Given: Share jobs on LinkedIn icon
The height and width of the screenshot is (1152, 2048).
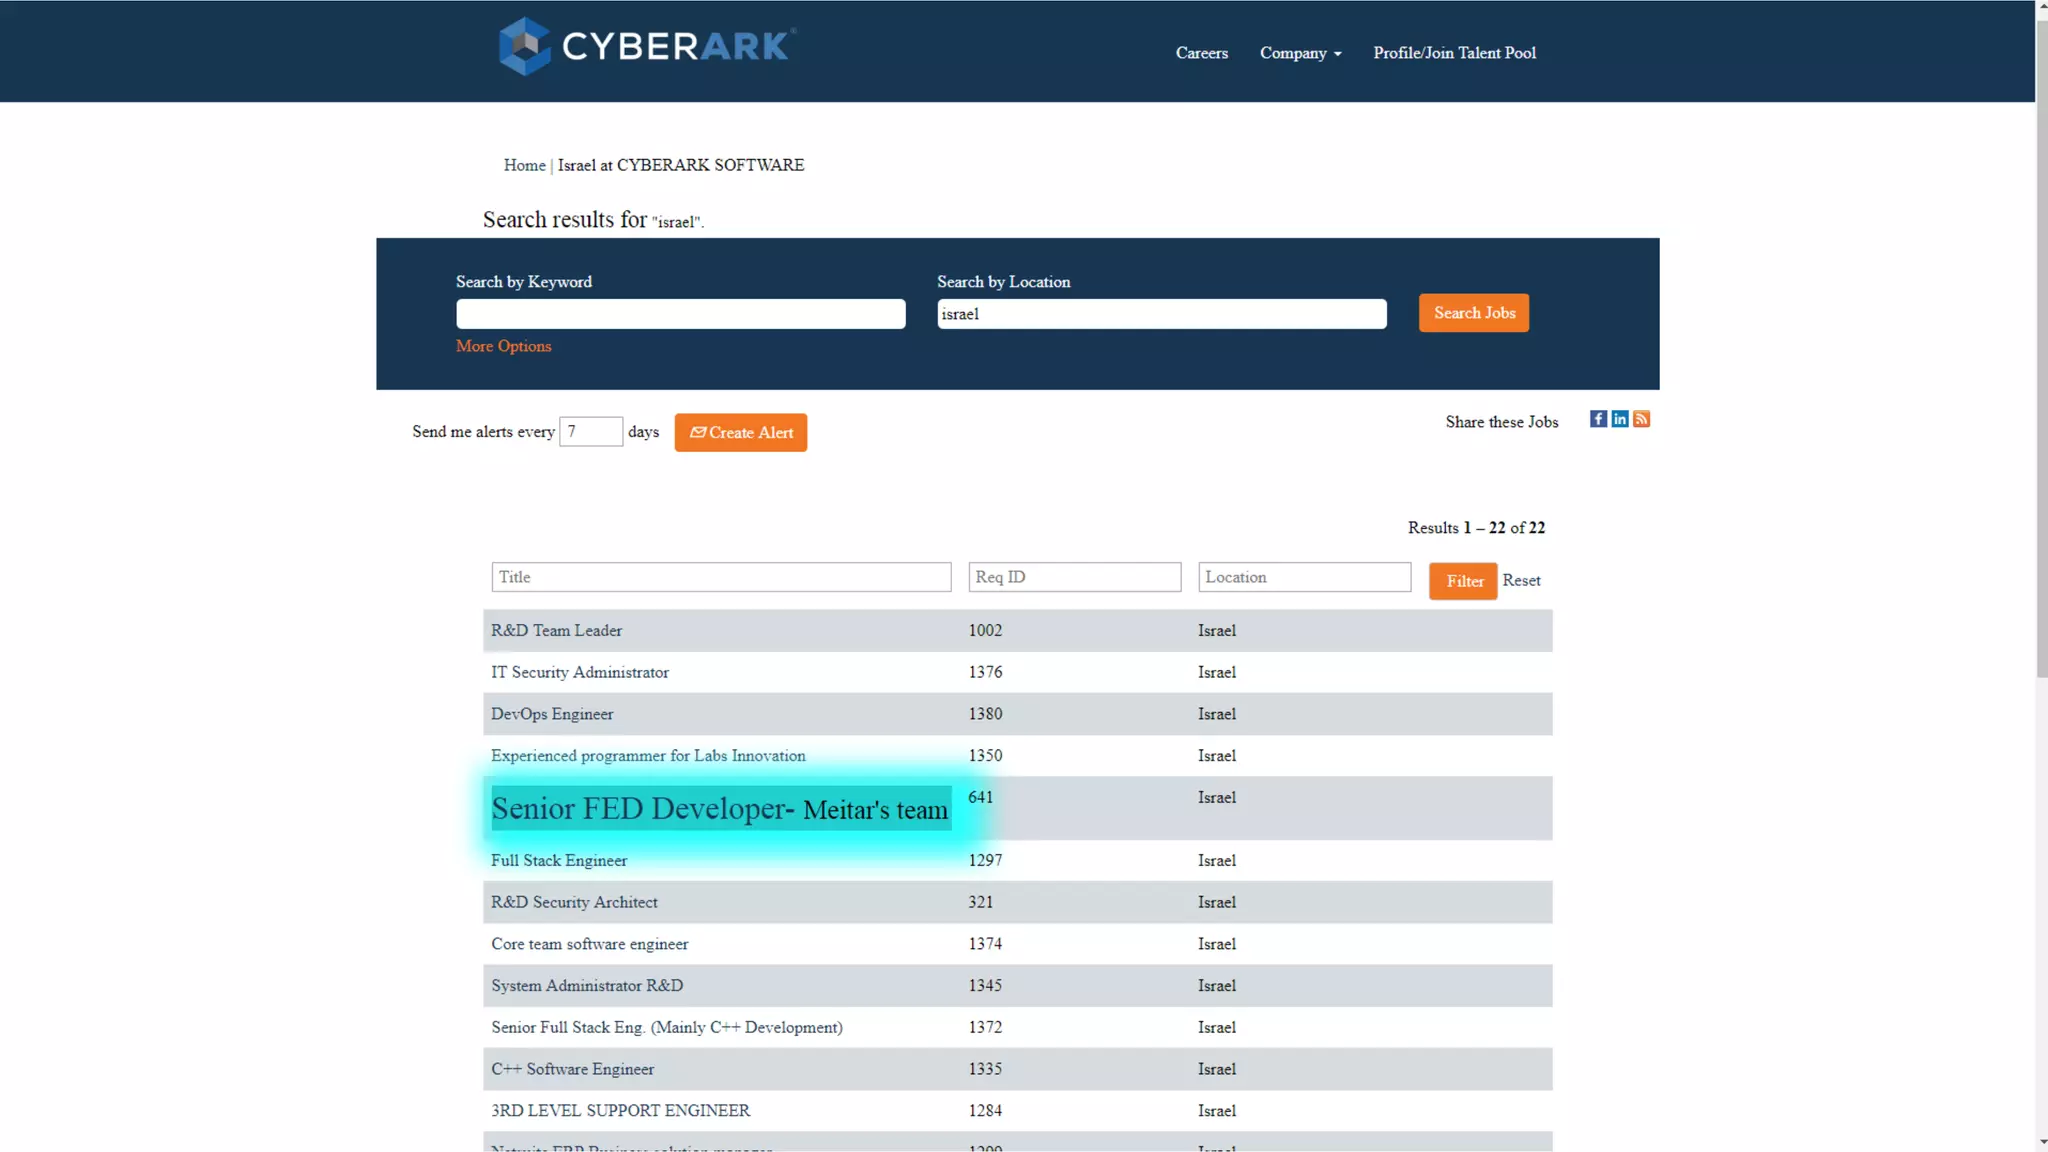Looking at the screenshot, I should (x=1619, y=419).
